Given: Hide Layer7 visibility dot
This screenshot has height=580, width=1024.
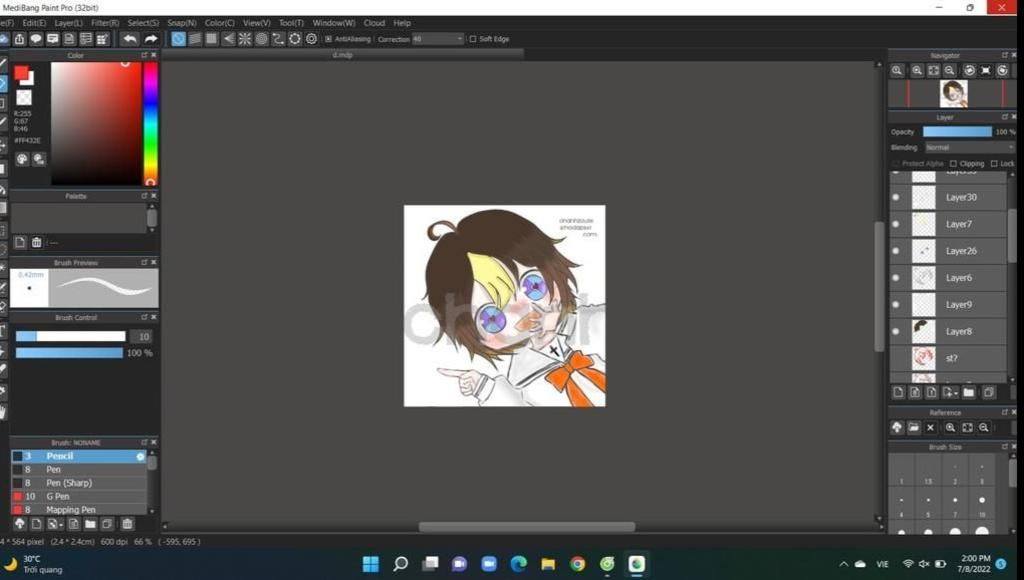Looking at the screenshot, I should (x=896, y=224).
